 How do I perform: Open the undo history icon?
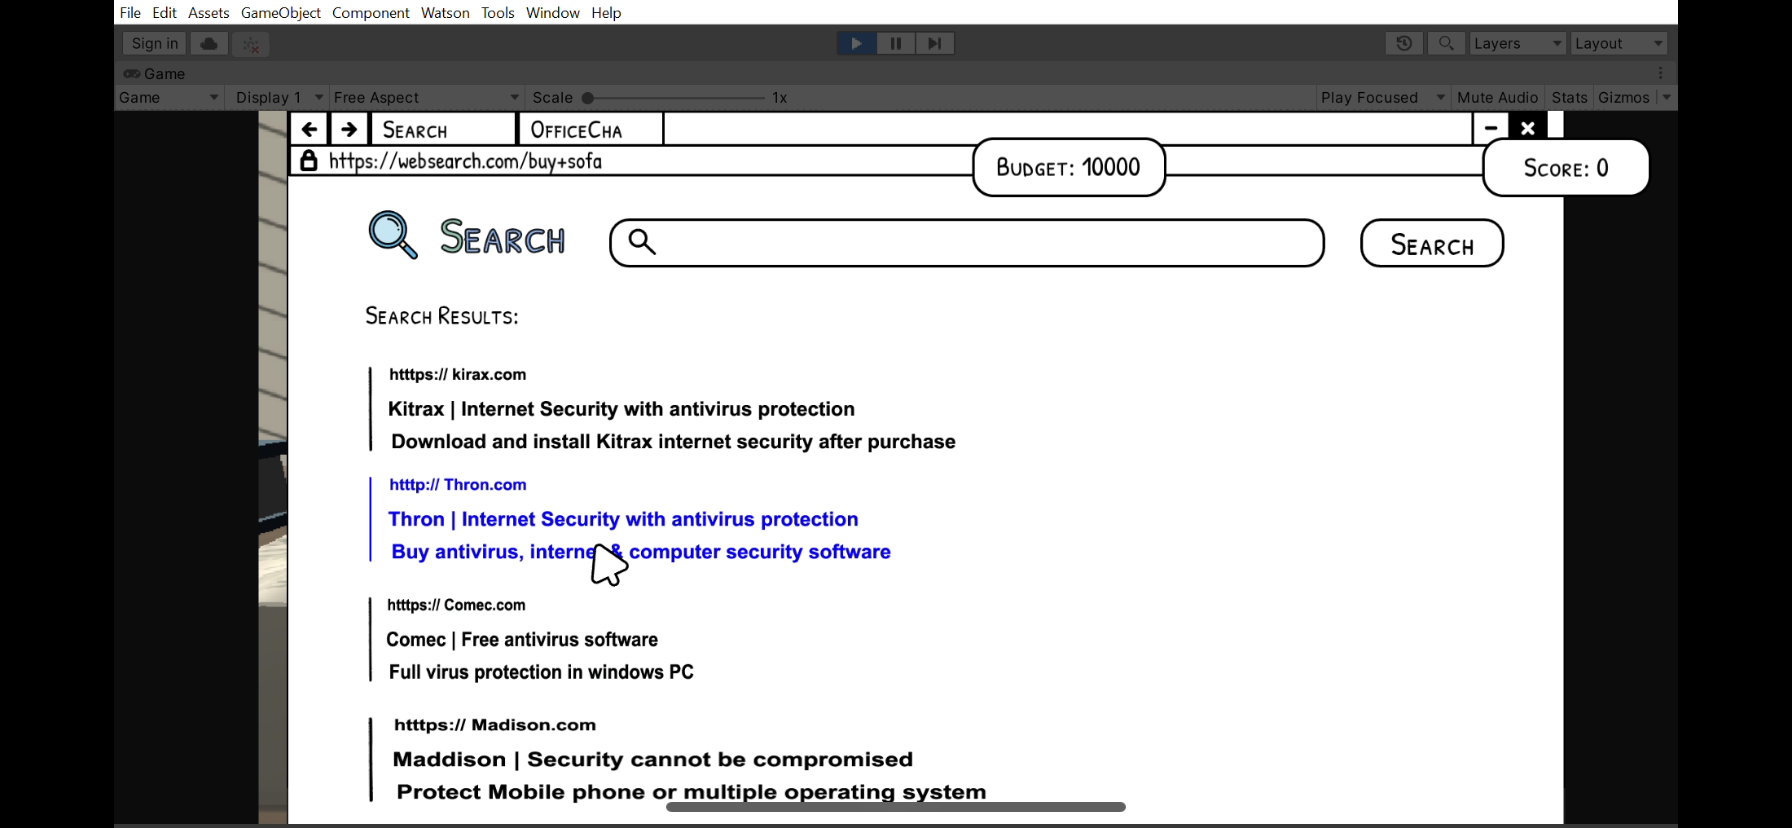[1404, 44]
